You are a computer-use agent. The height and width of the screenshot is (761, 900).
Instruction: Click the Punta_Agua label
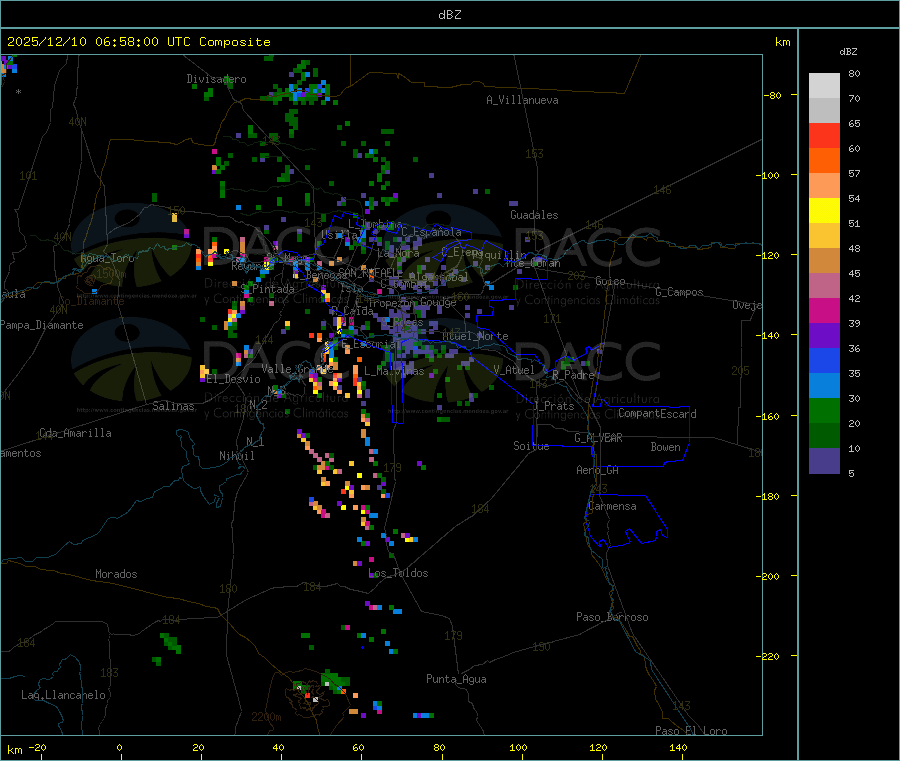click(456, 679)
